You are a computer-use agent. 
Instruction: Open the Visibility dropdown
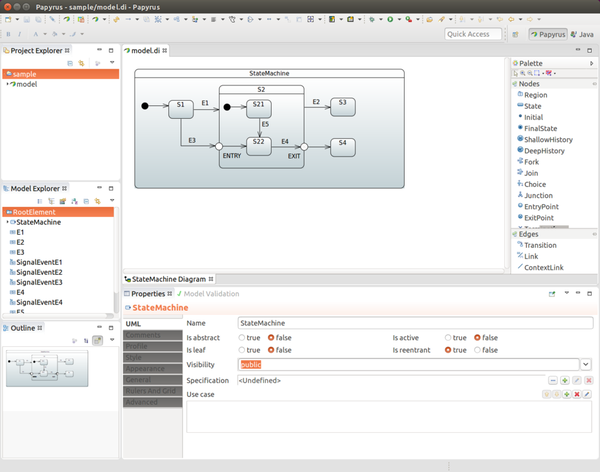pyautogui.click(x=586, y=365)
